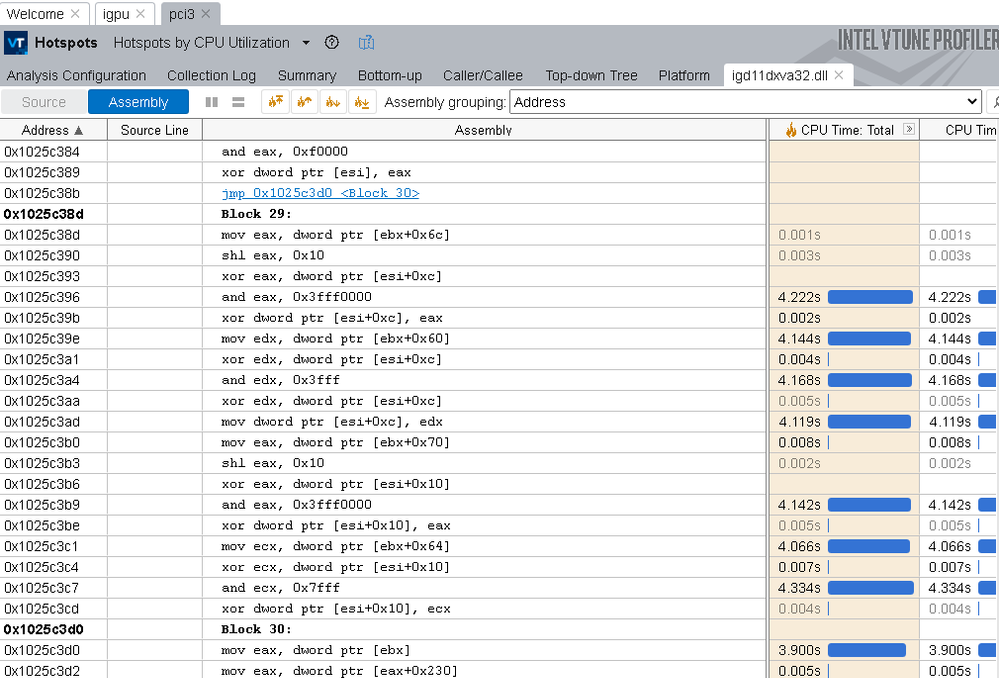Viewport: 999px width, 678px height.
Task: Toggle the Source view button
Action: click(43, 102)
